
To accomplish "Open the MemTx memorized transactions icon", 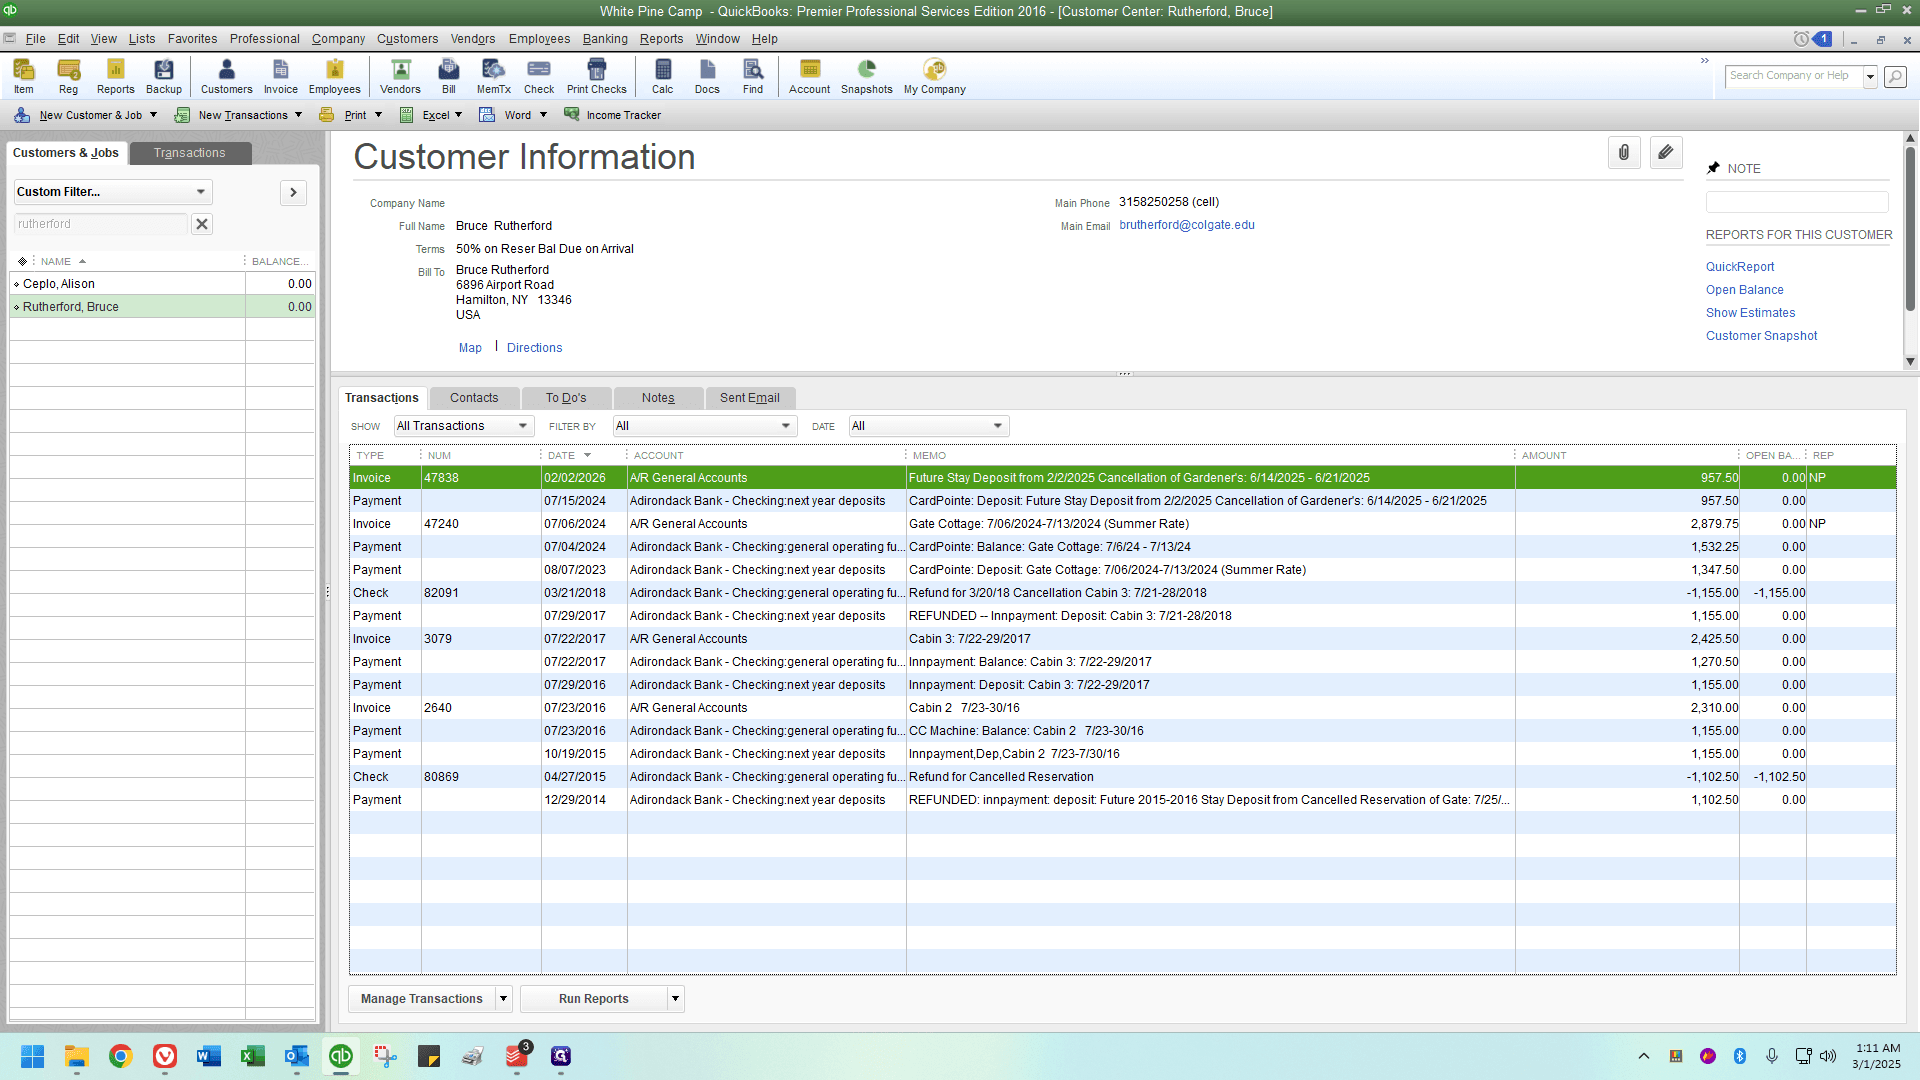I will [494, 76].
